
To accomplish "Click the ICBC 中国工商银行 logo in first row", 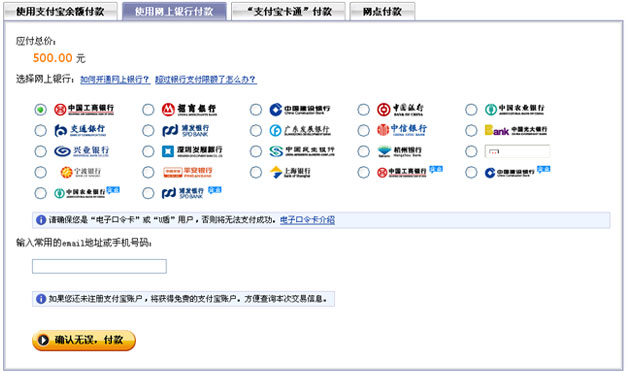I will (84, 109).
